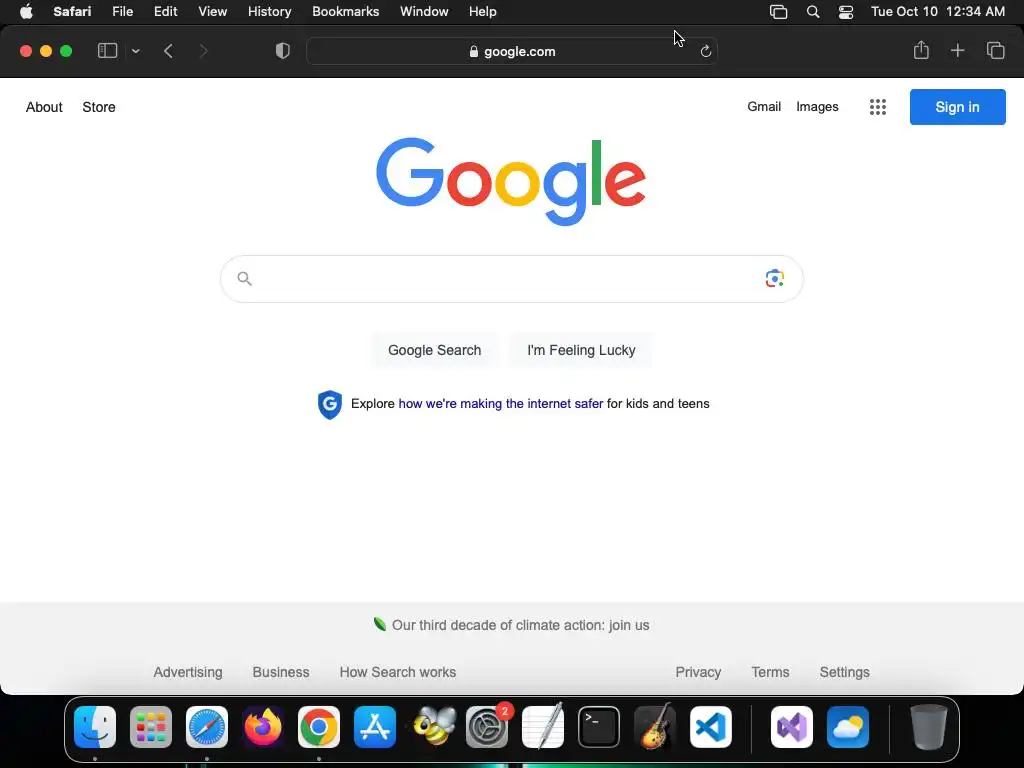1024x768 pixels.
Task: Open purple Visual Studio from the Dock
Action: coord(792,727)
